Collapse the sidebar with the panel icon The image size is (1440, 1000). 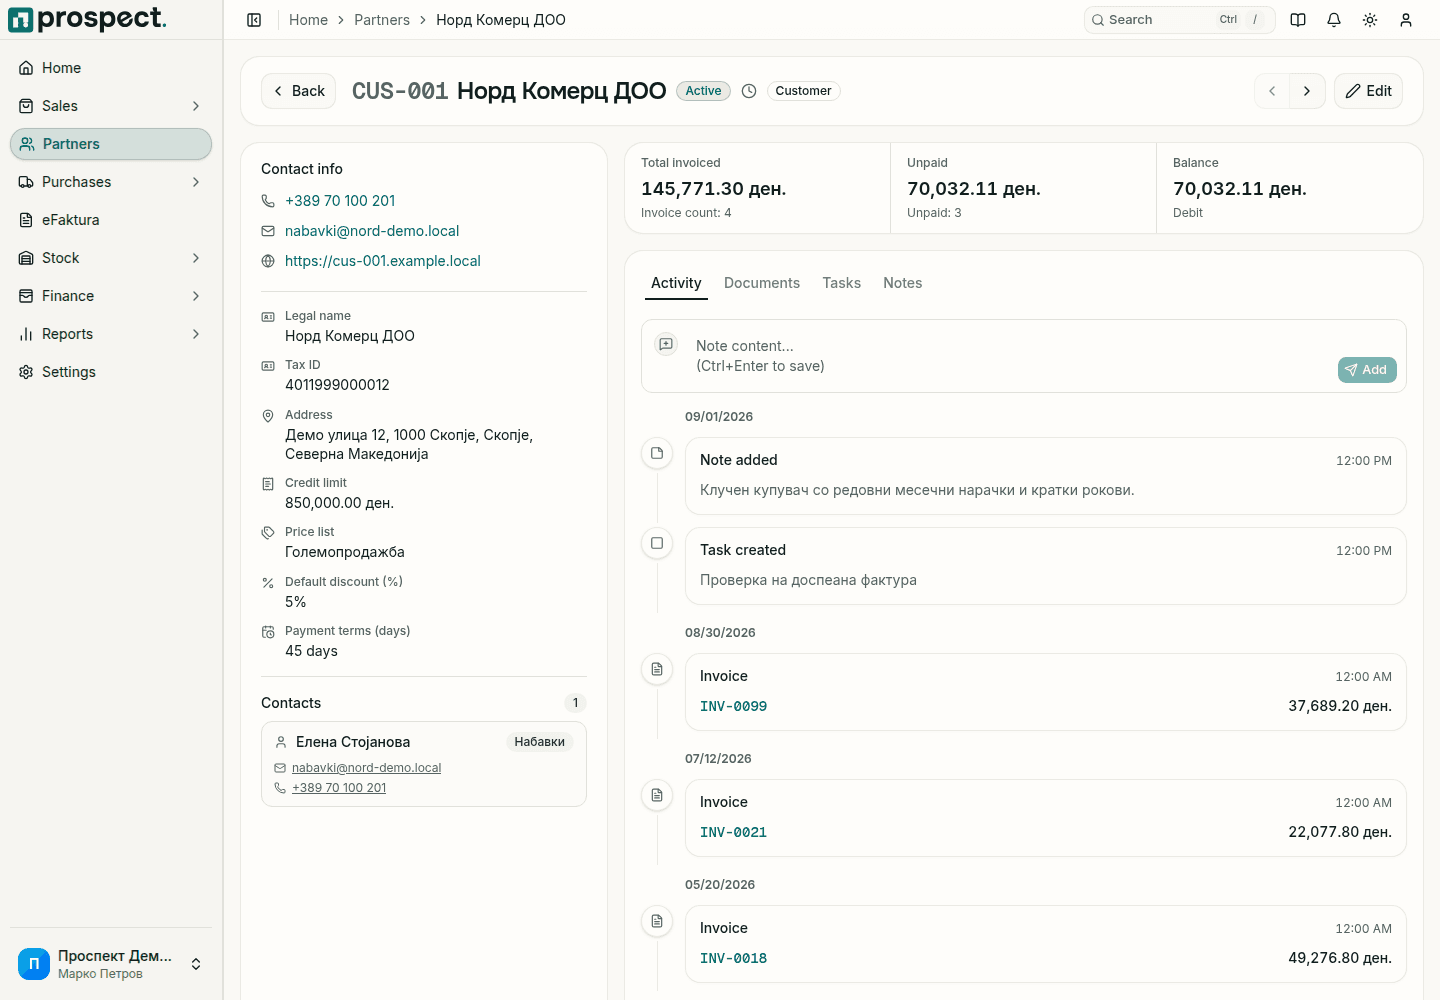coord(254,20)
